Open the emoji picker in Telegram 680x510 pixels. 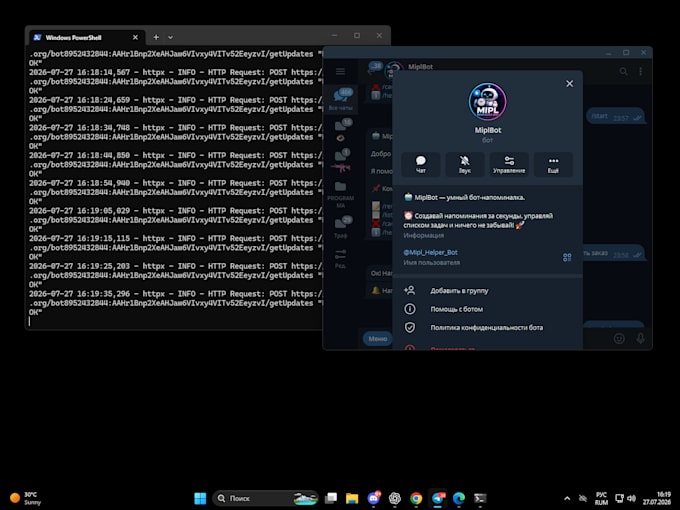click(x=619, y=338)
